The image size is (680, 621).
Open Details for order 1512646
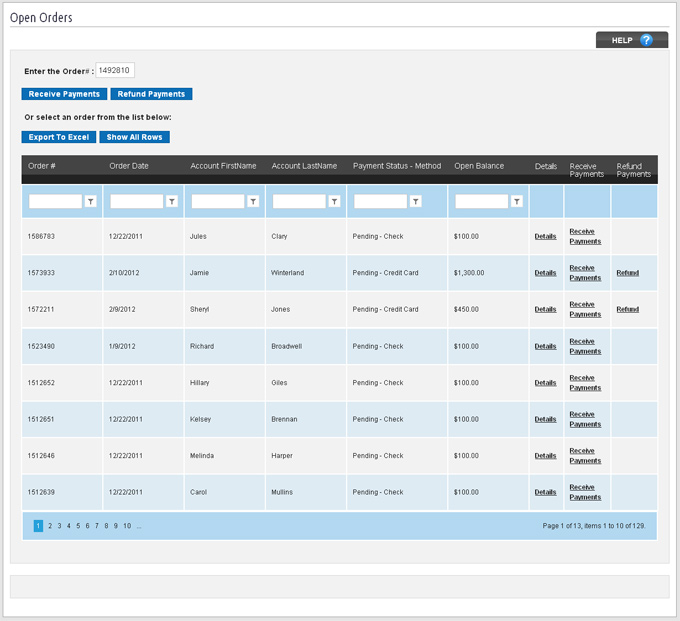click(545, 456)
